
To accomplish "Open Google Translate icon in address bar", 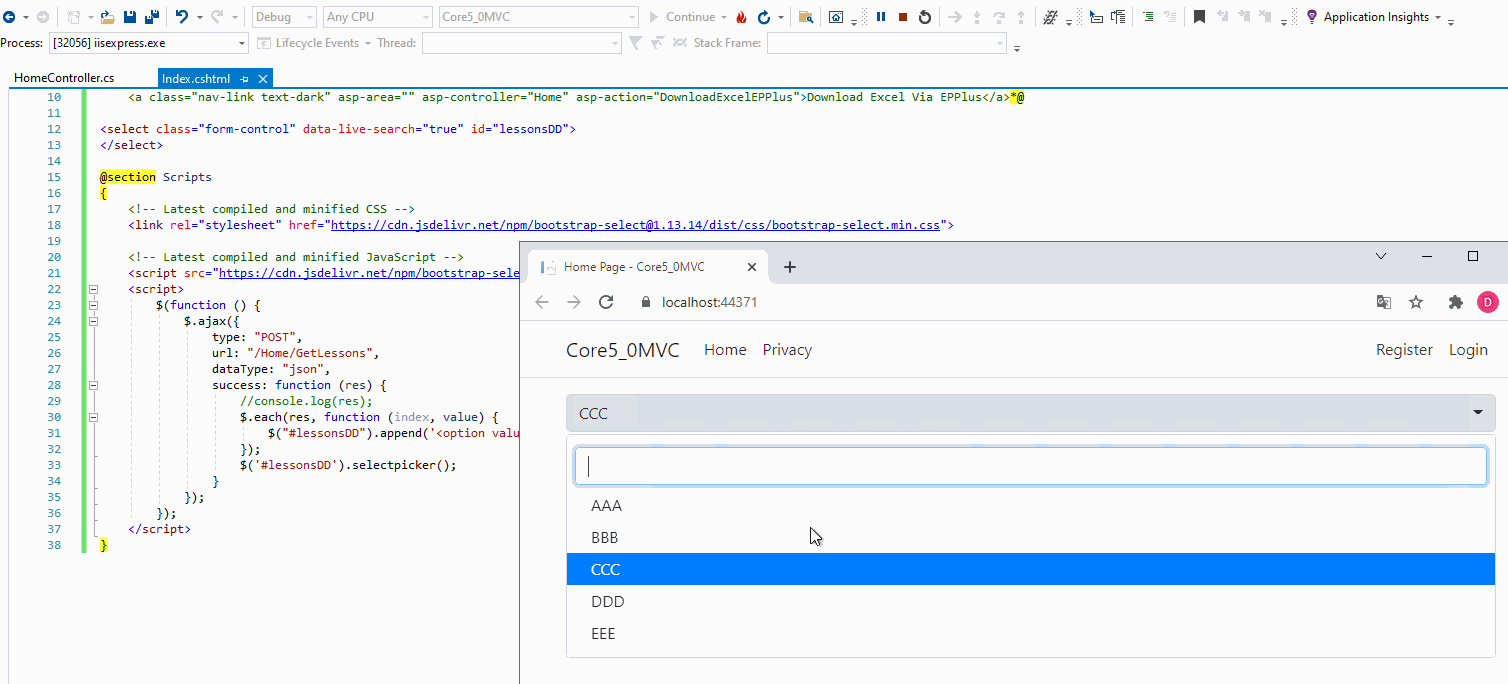I will [x=1384, y=302].
